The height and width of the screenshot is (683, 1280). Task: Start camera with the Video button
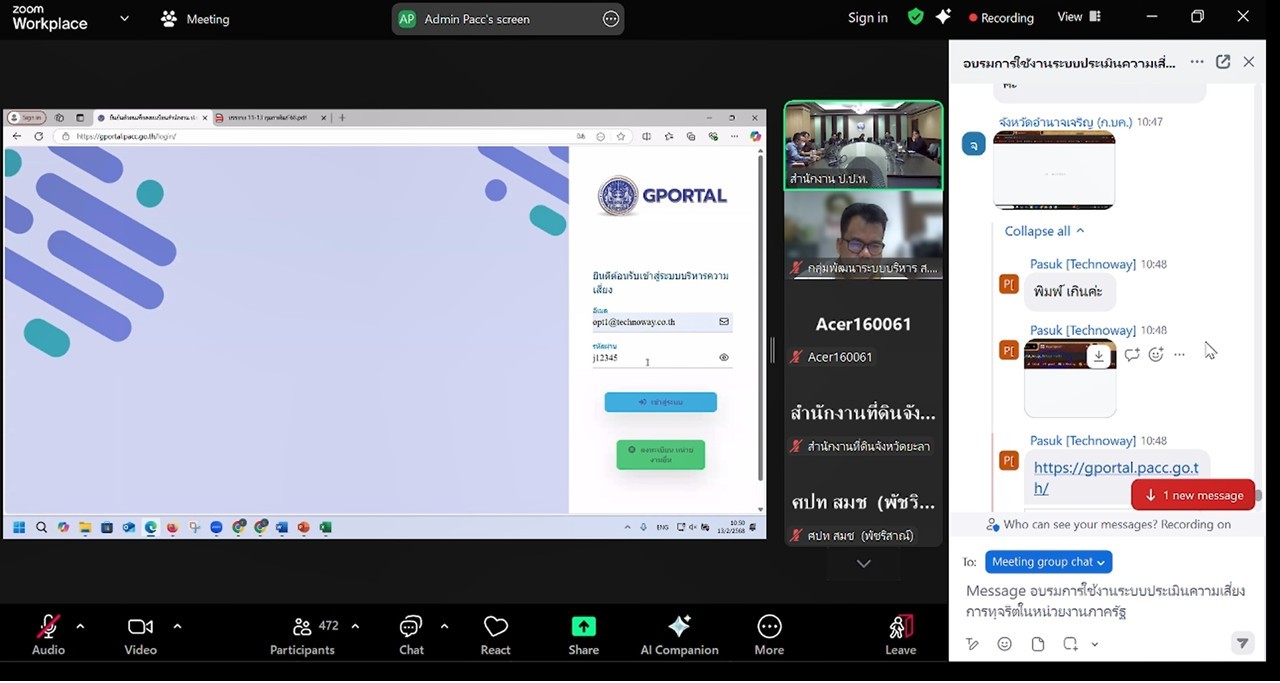pos(140,636)
